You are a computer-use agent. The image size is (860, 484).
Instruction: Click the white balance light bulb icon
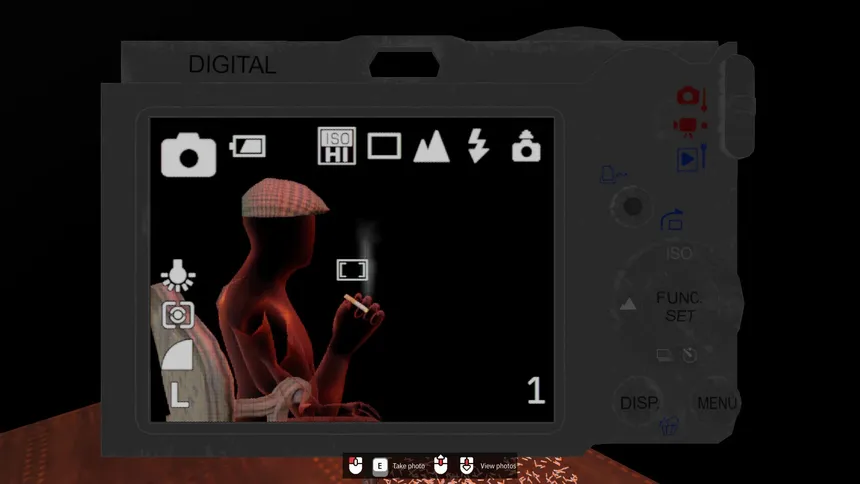(178, 275)
